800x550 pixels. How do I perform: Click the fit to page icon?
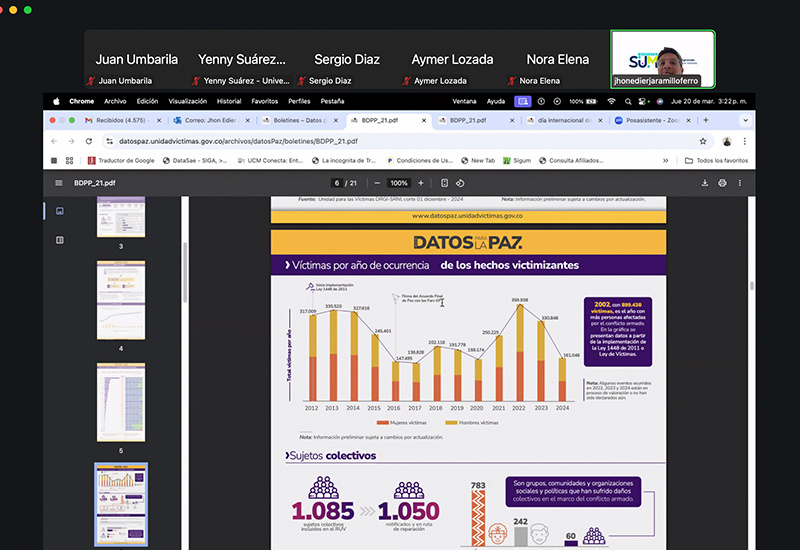(x=445, y=183)
